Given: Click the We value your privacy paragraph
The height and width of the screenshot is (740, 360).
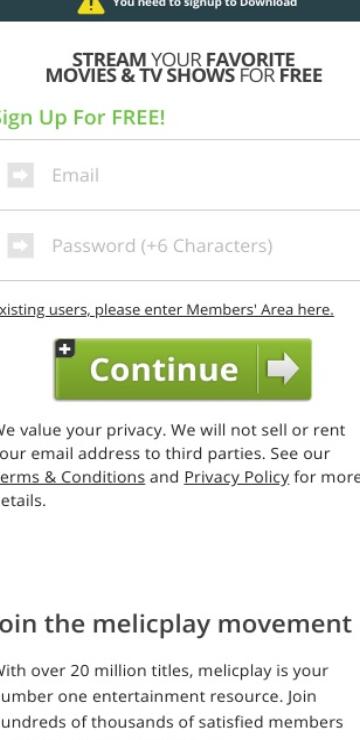Looking at the screenshot, I should (180, 465).
